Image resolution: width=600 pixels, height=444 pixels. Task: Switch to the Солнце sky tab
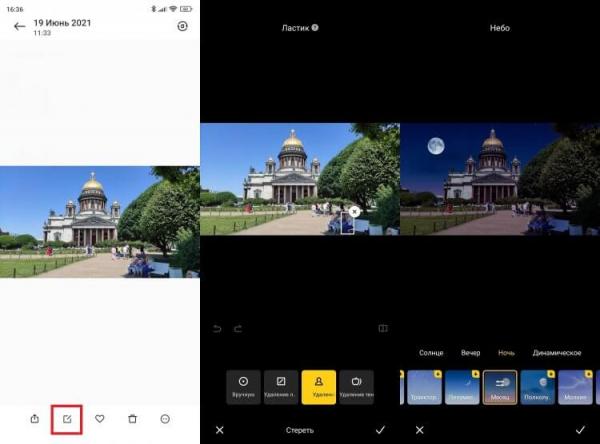pos(431,353)
